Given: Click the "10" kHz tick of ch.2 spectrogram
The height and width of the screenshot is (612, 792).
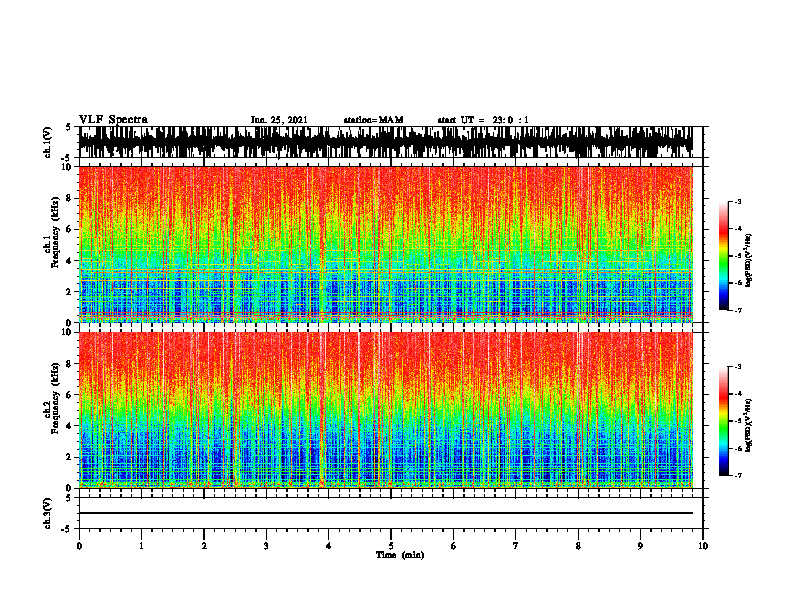Looking at the screenshot, I should (68, 332).
